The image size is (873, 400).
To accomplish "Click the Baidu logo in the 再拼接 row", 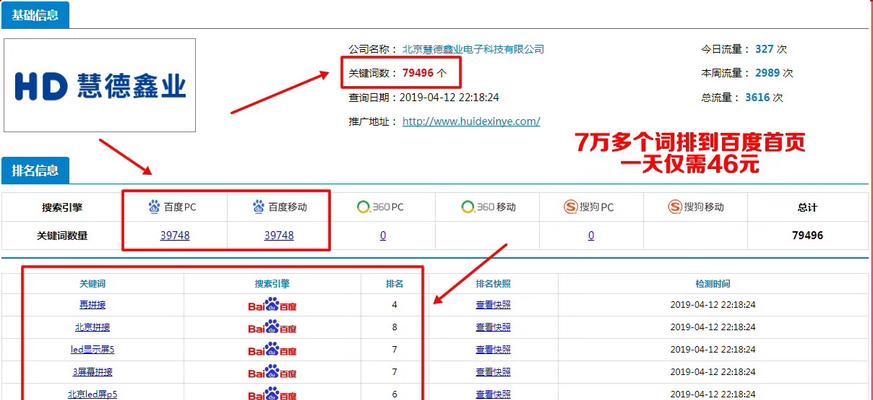I will (272, 305).
